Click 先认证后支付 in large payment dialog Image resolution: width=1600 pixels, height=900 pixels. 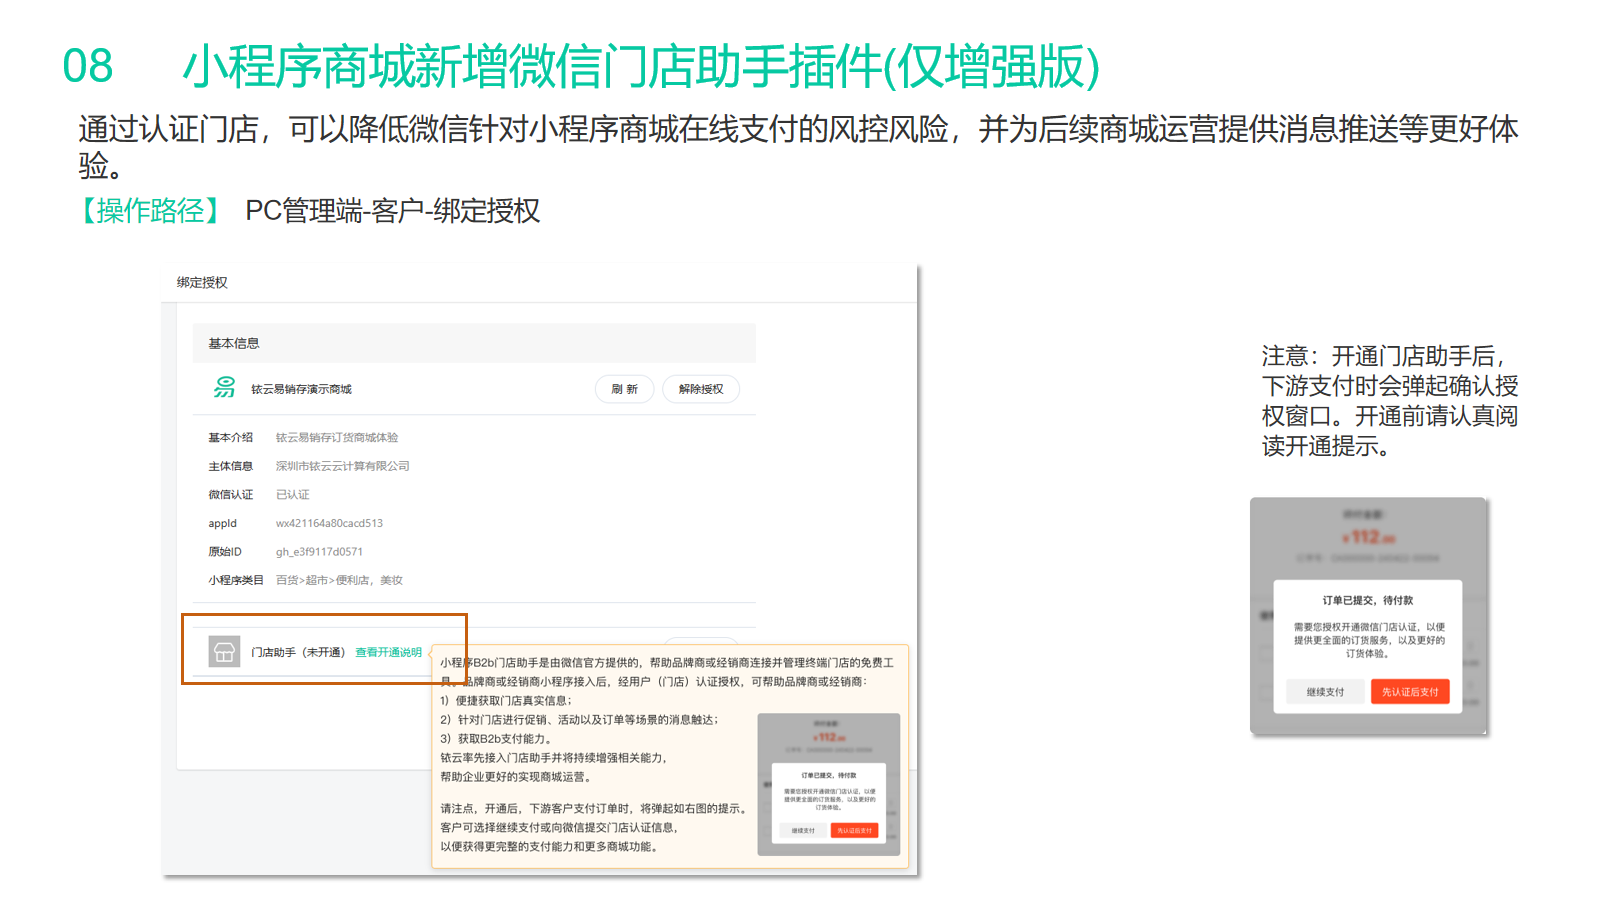[x=1410, y=692]
